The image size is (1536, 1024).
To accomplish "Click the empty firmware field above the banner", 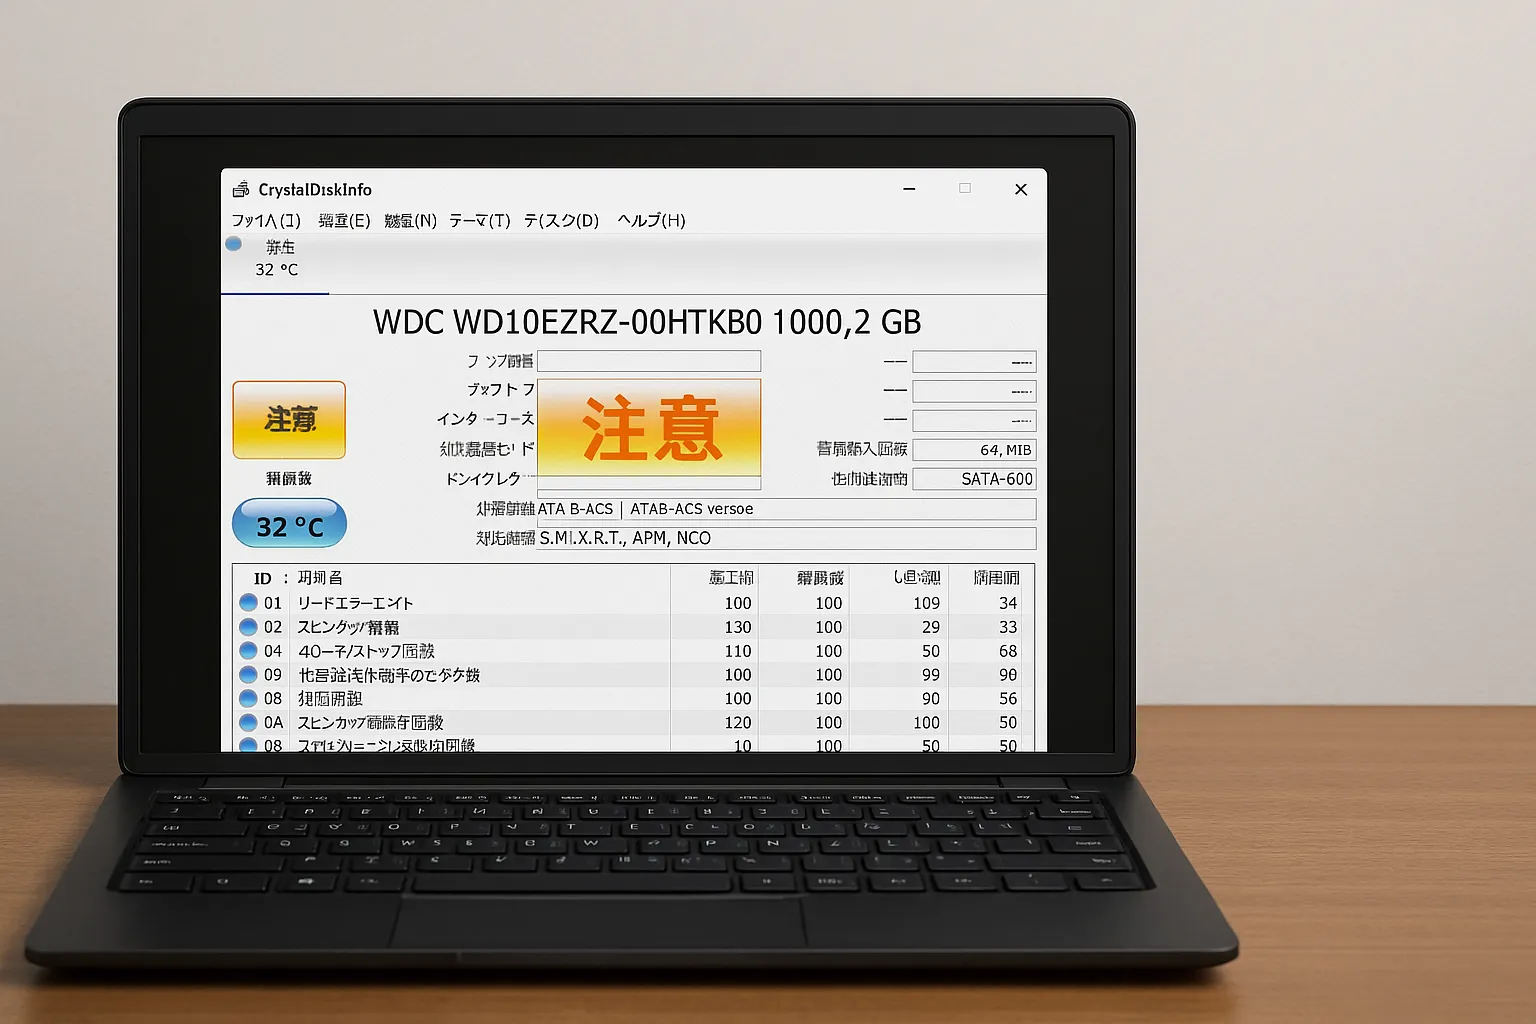I will [x=649, y=361].
